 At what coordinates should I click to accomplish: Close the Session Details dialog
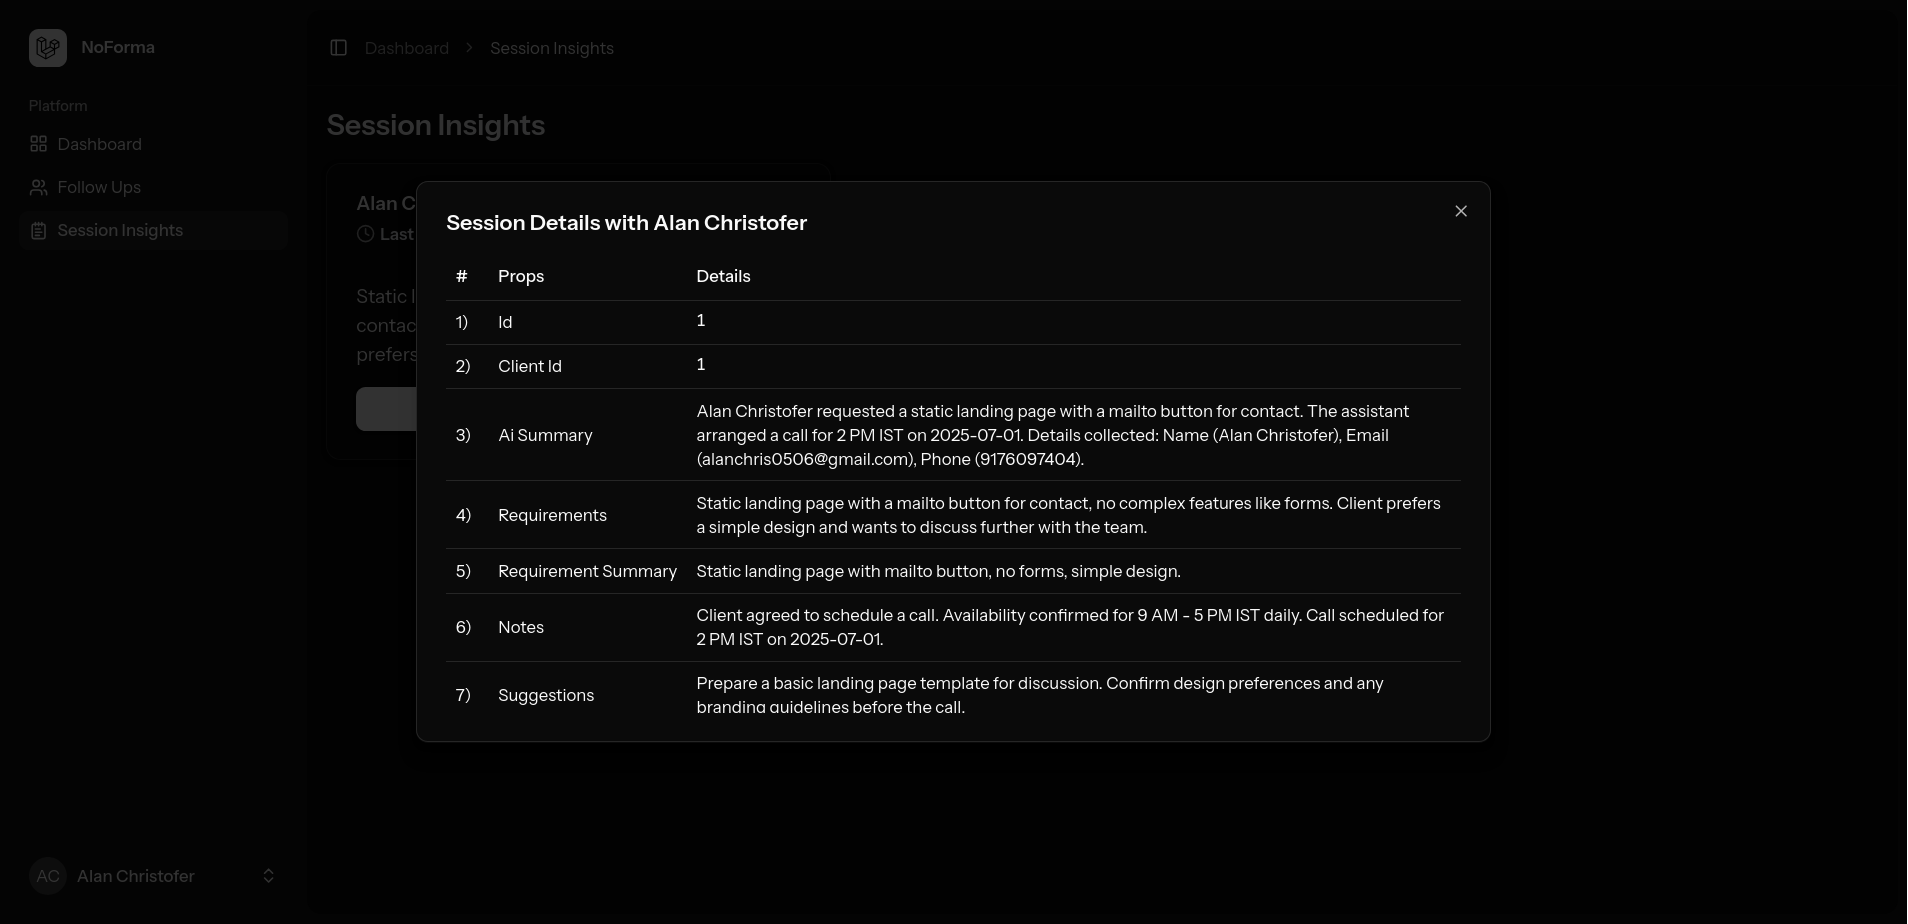click(1461, 211)
